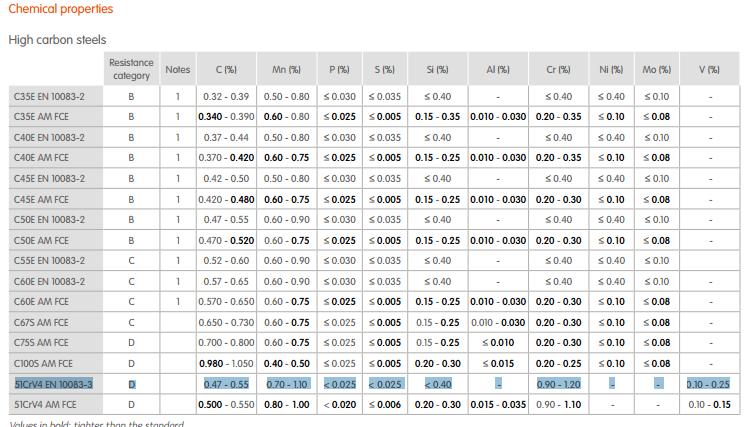This screenshot has width=748, height=427.
Task: Click phosphorus value '< 0.020'
Action: click(x=339, y=405)
